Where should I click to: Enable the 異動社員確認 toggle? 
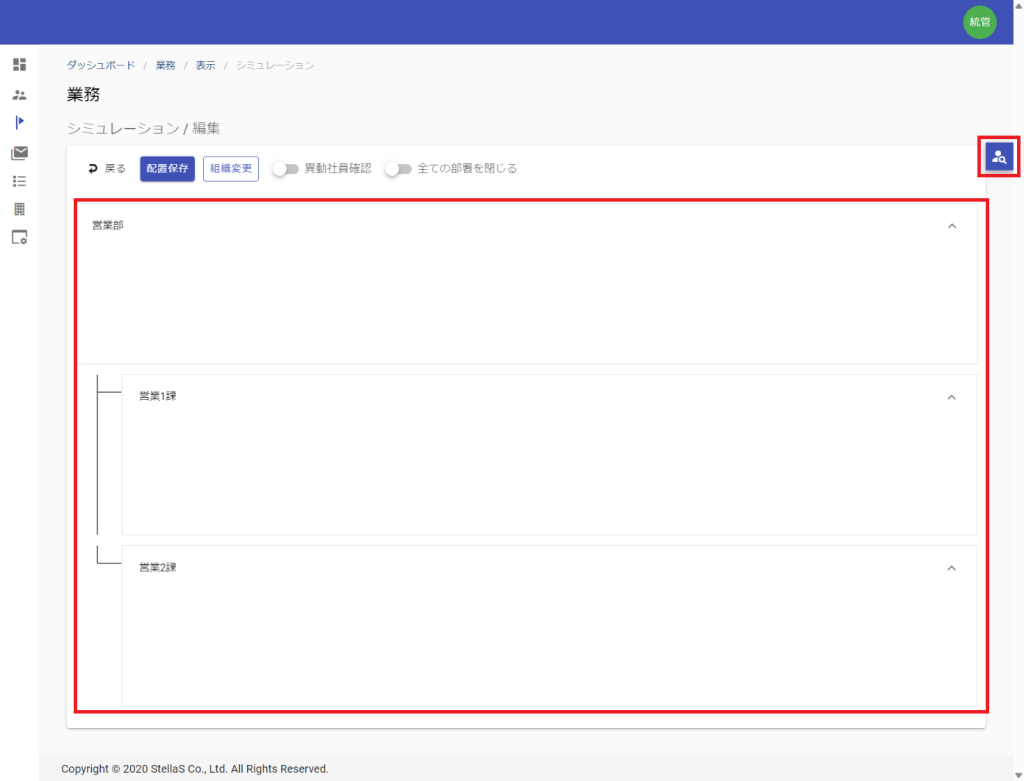coord(286,169)
